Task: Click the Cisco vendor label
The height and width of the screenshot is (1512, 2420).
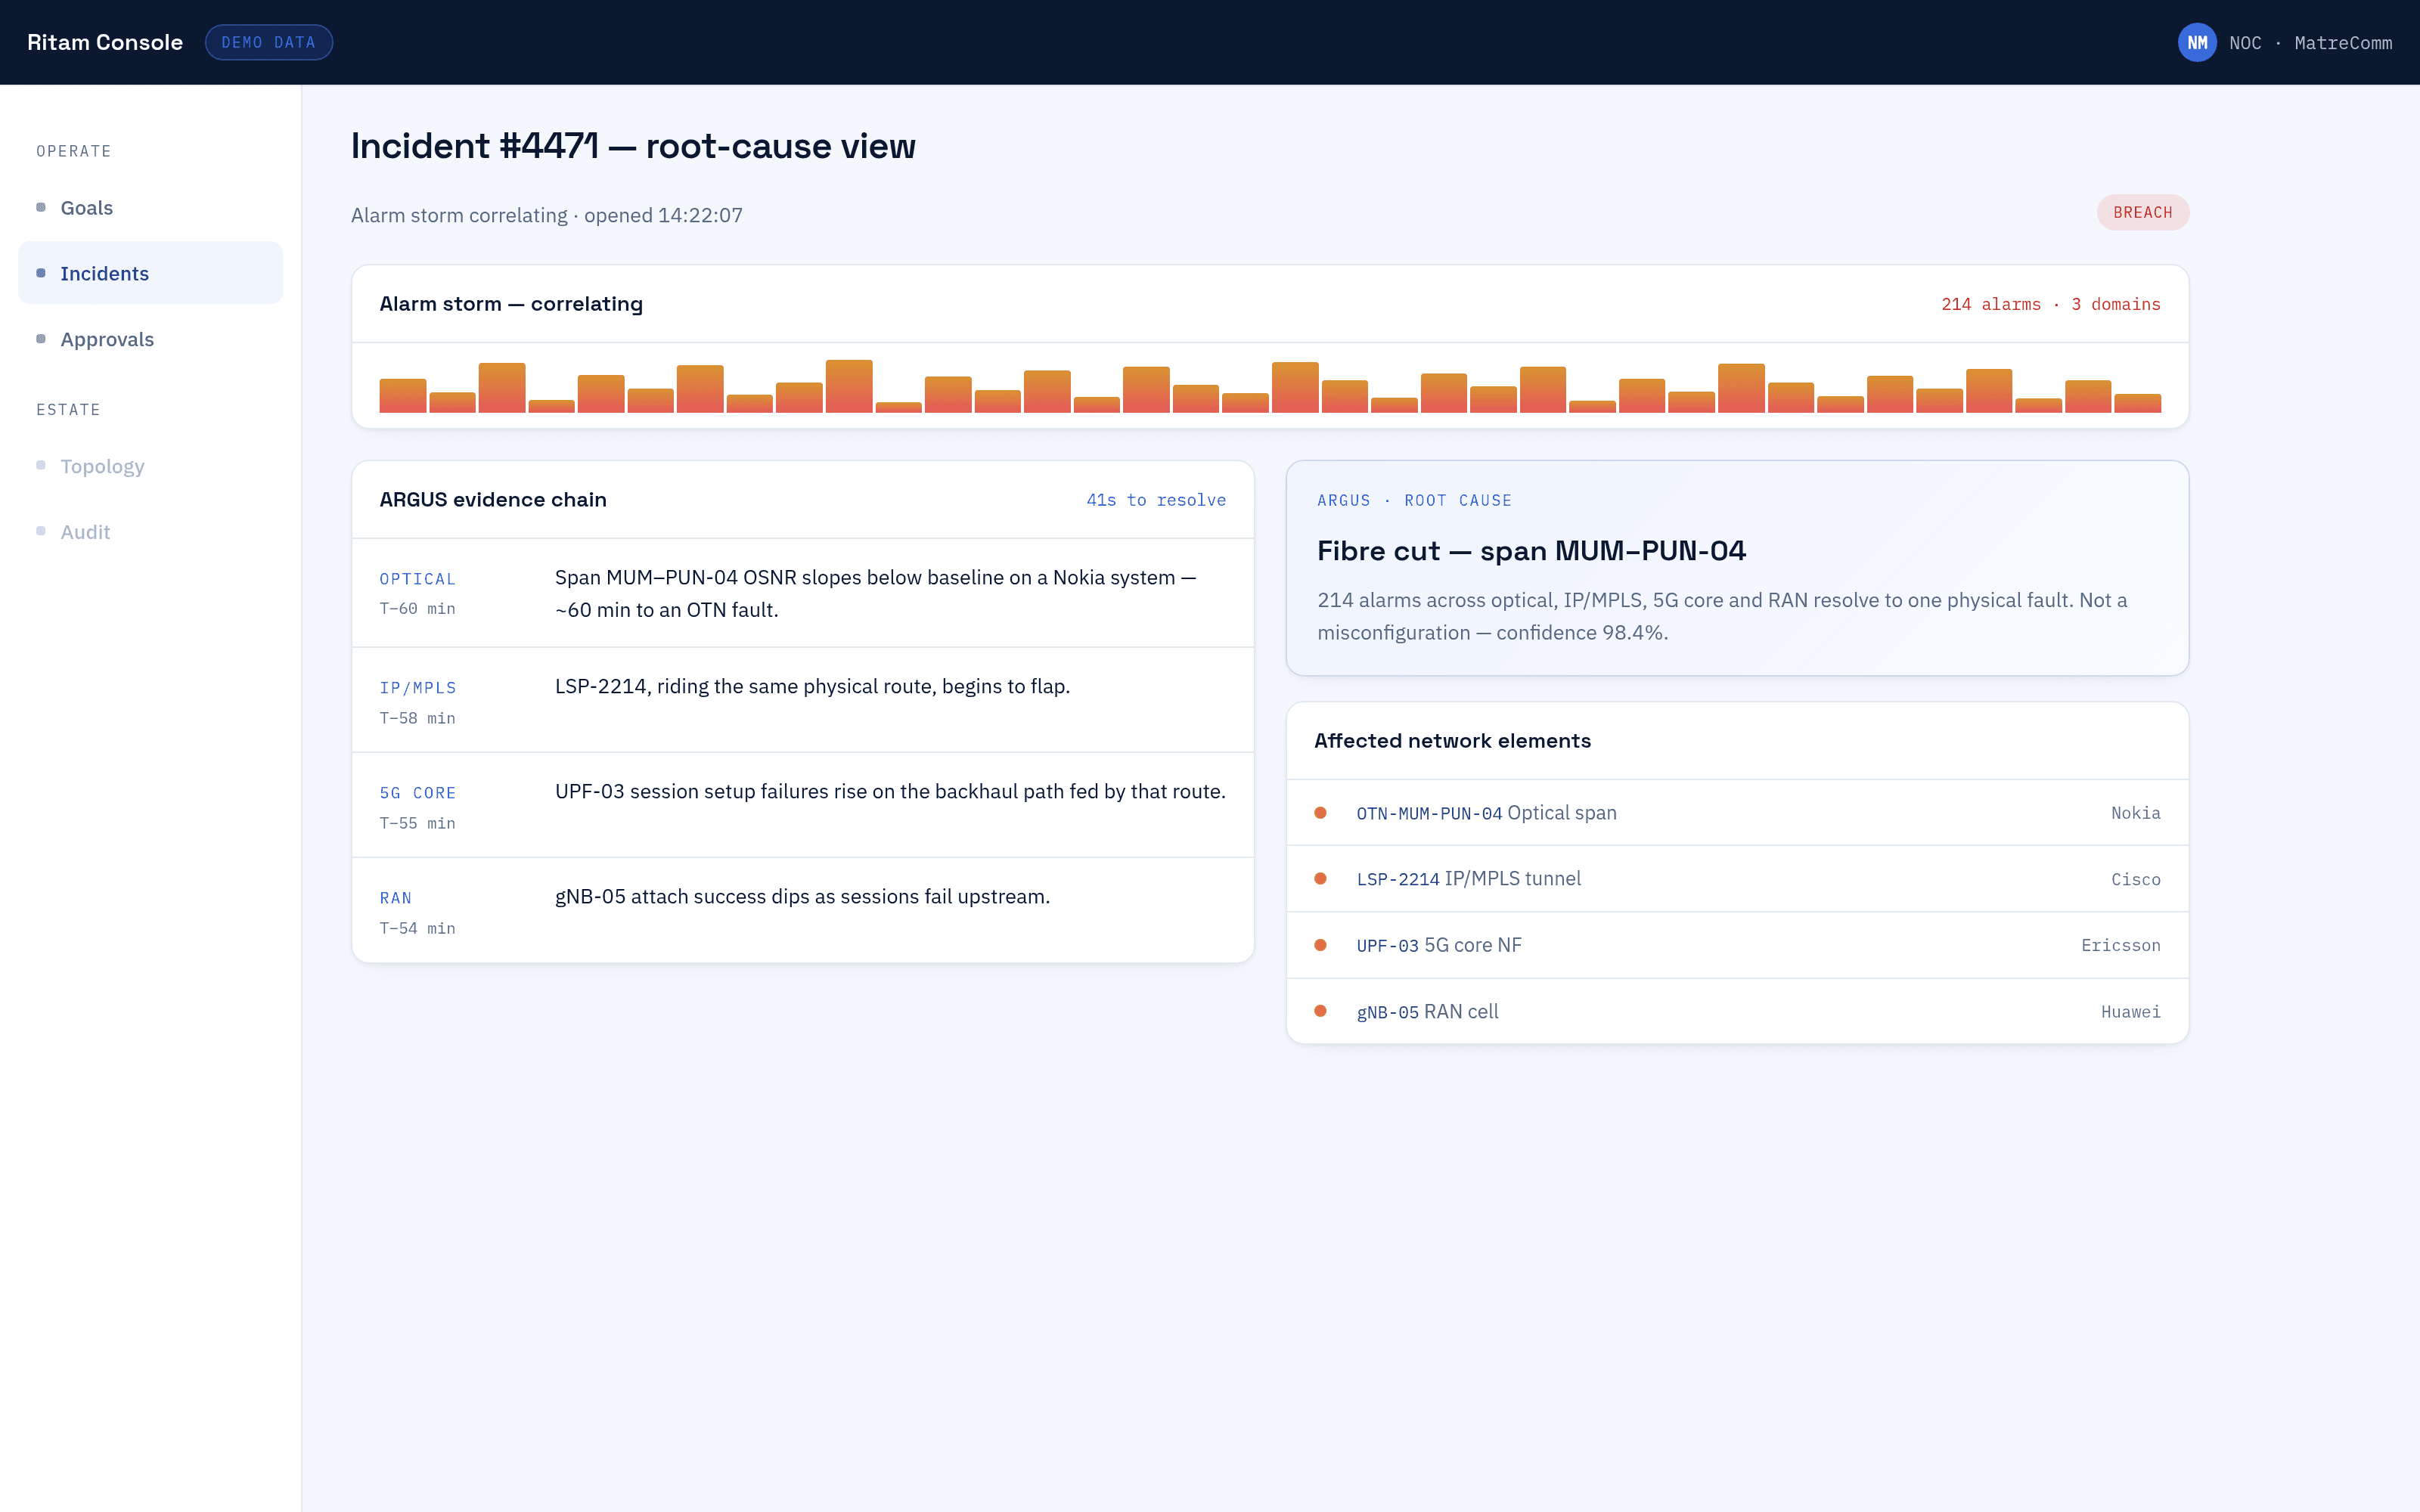Action: 2135,880
